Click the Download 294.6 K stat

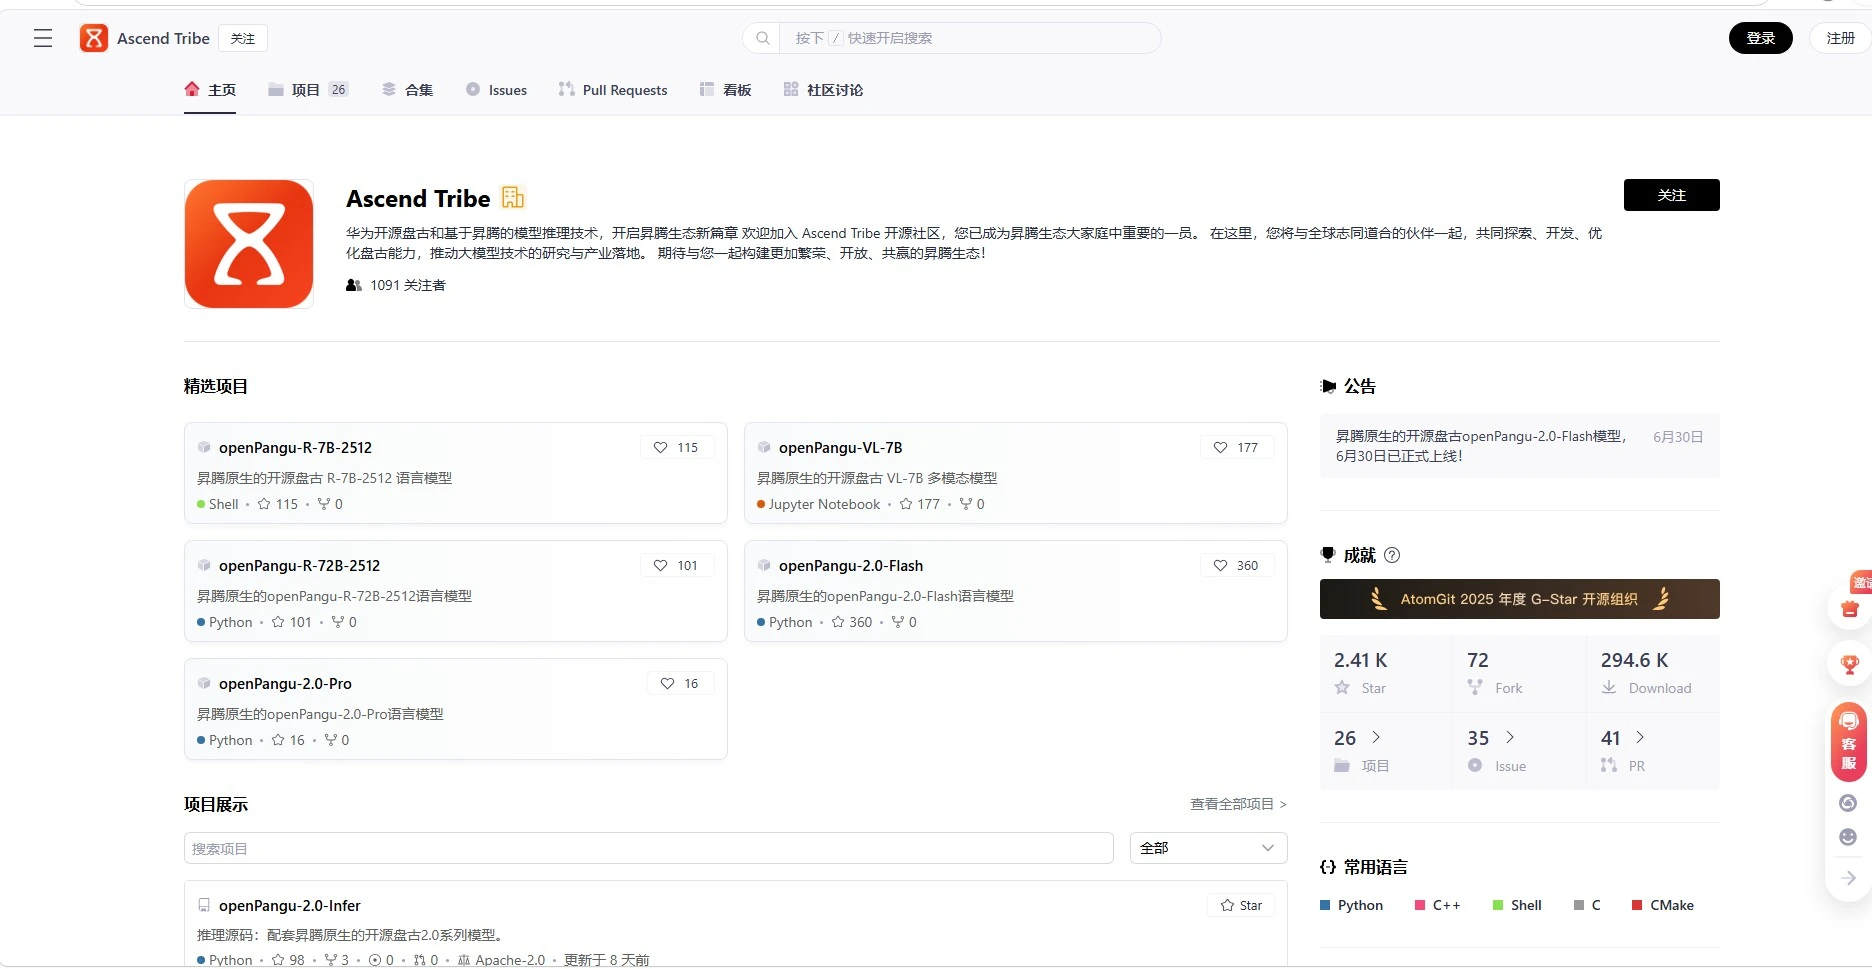point(1653,673)
